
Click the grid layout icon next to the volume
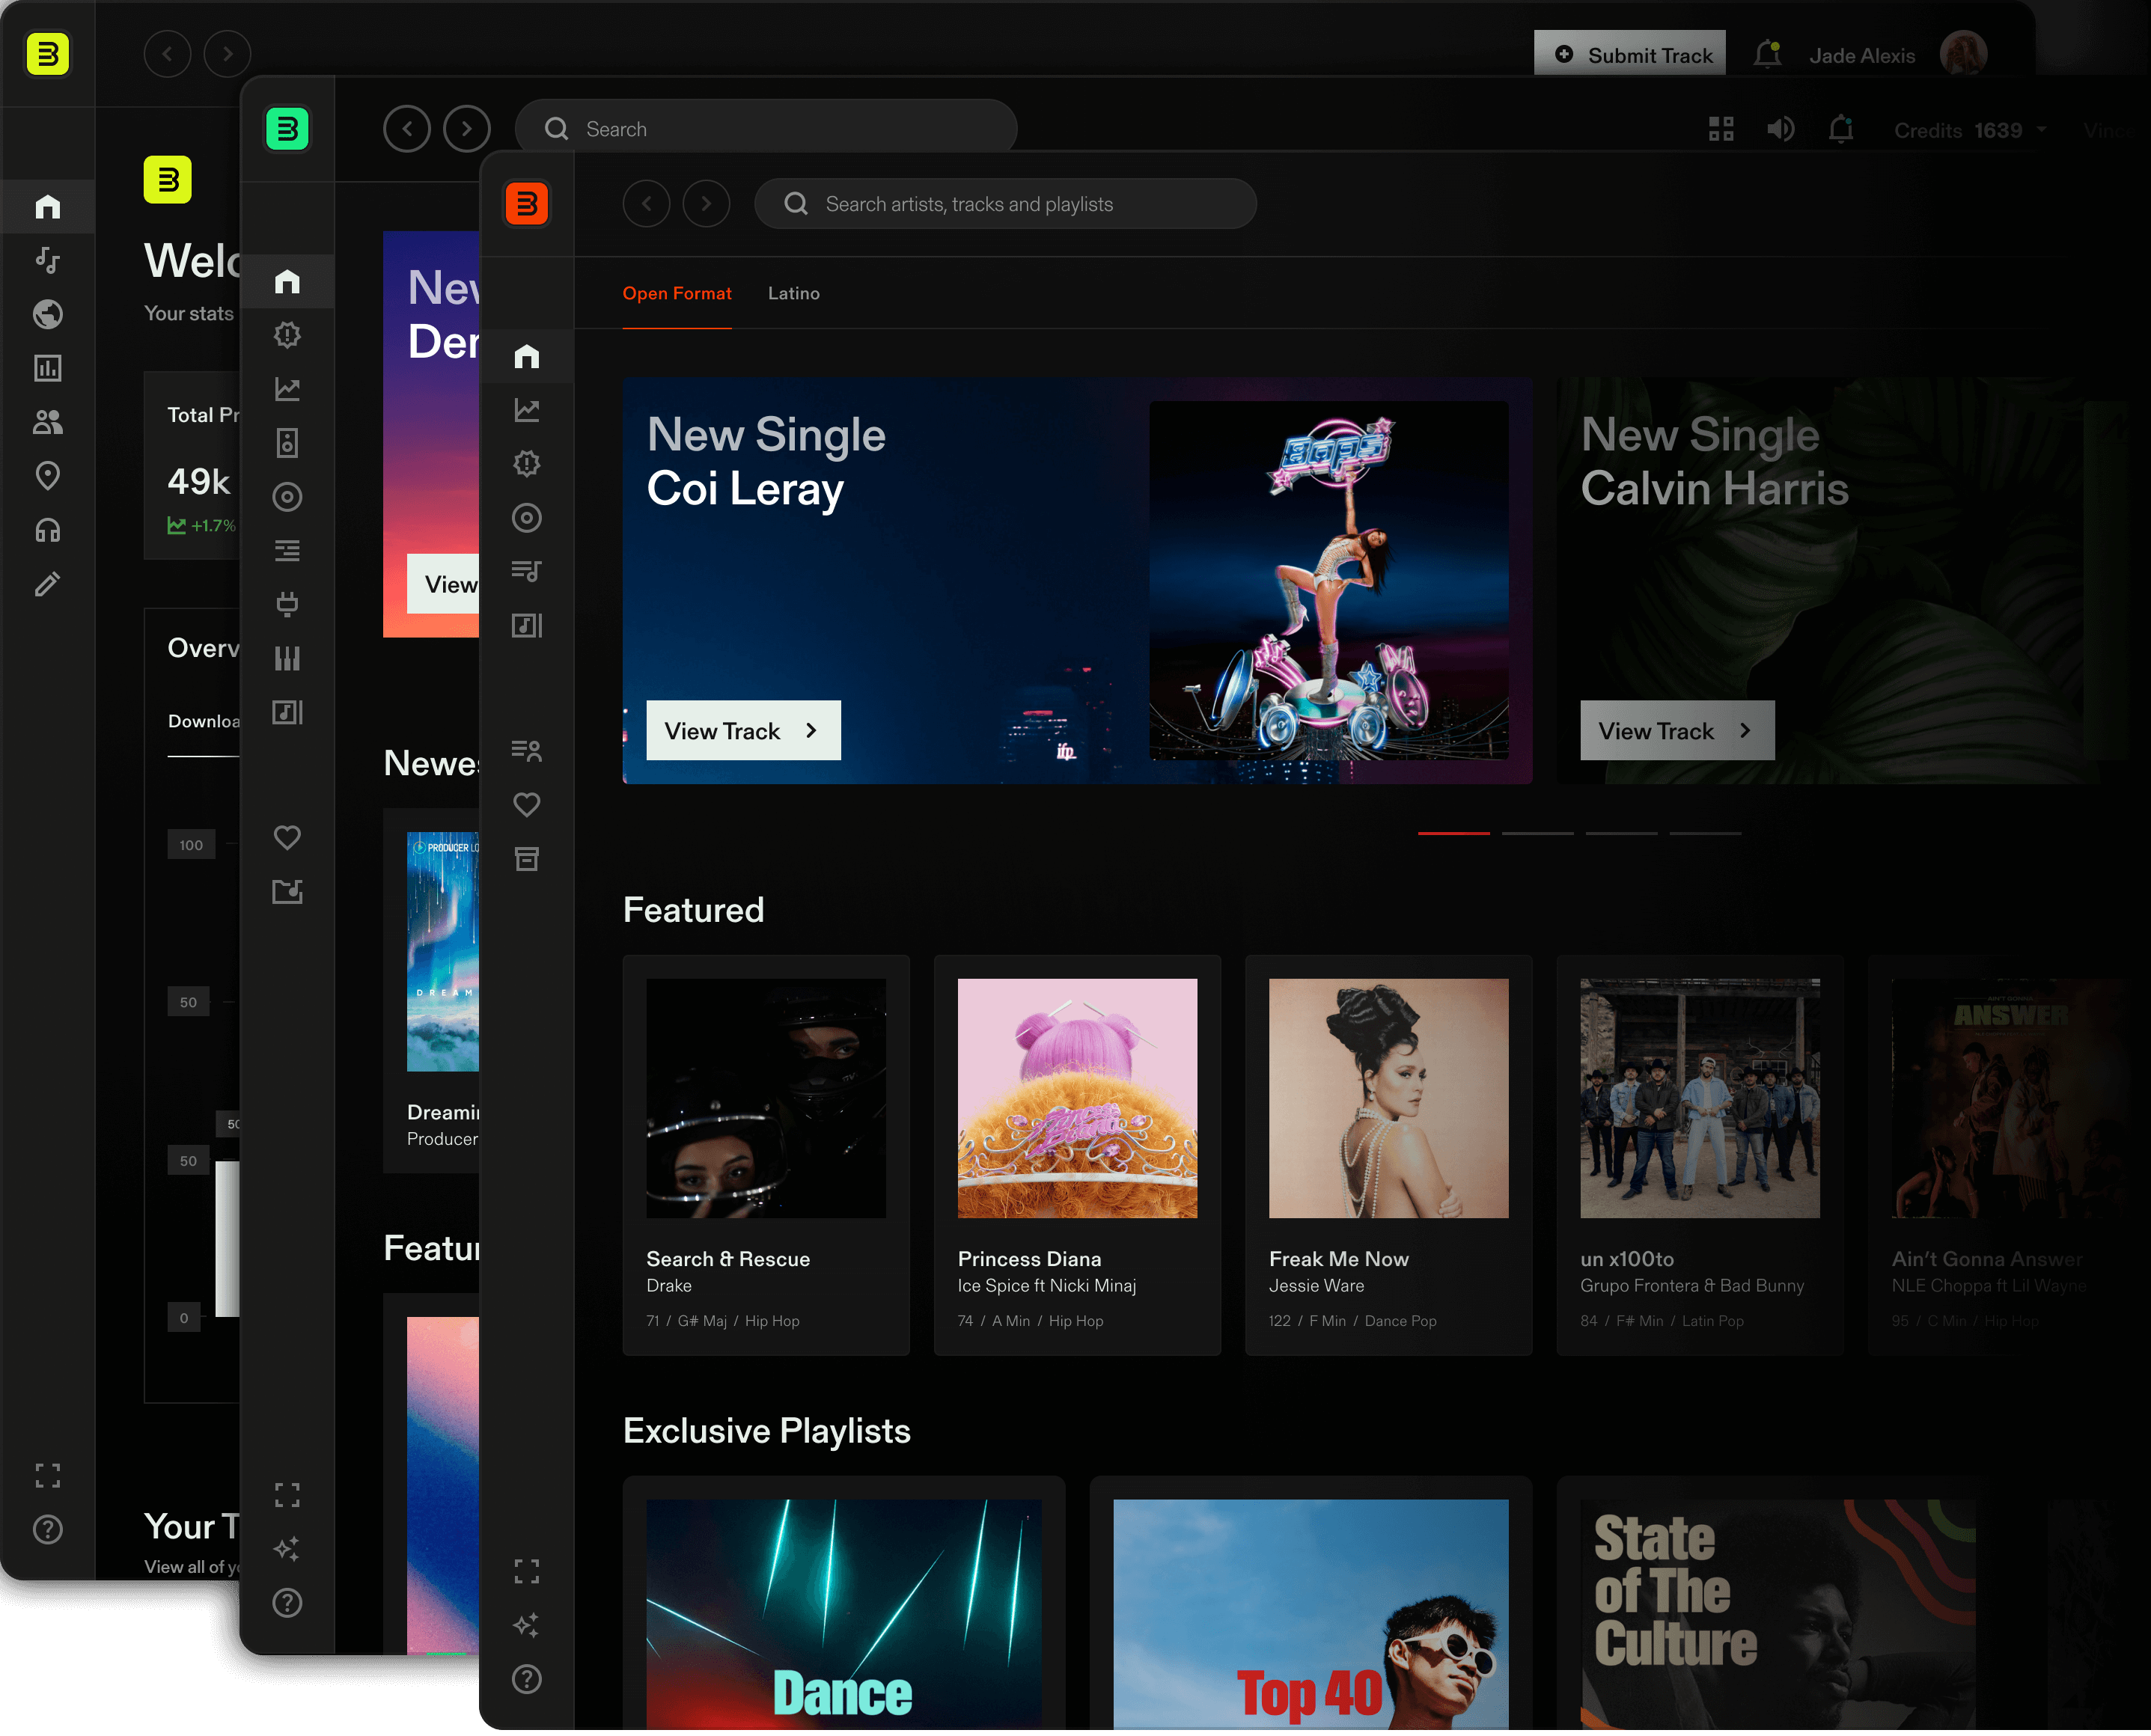[x=1721, y=129]
